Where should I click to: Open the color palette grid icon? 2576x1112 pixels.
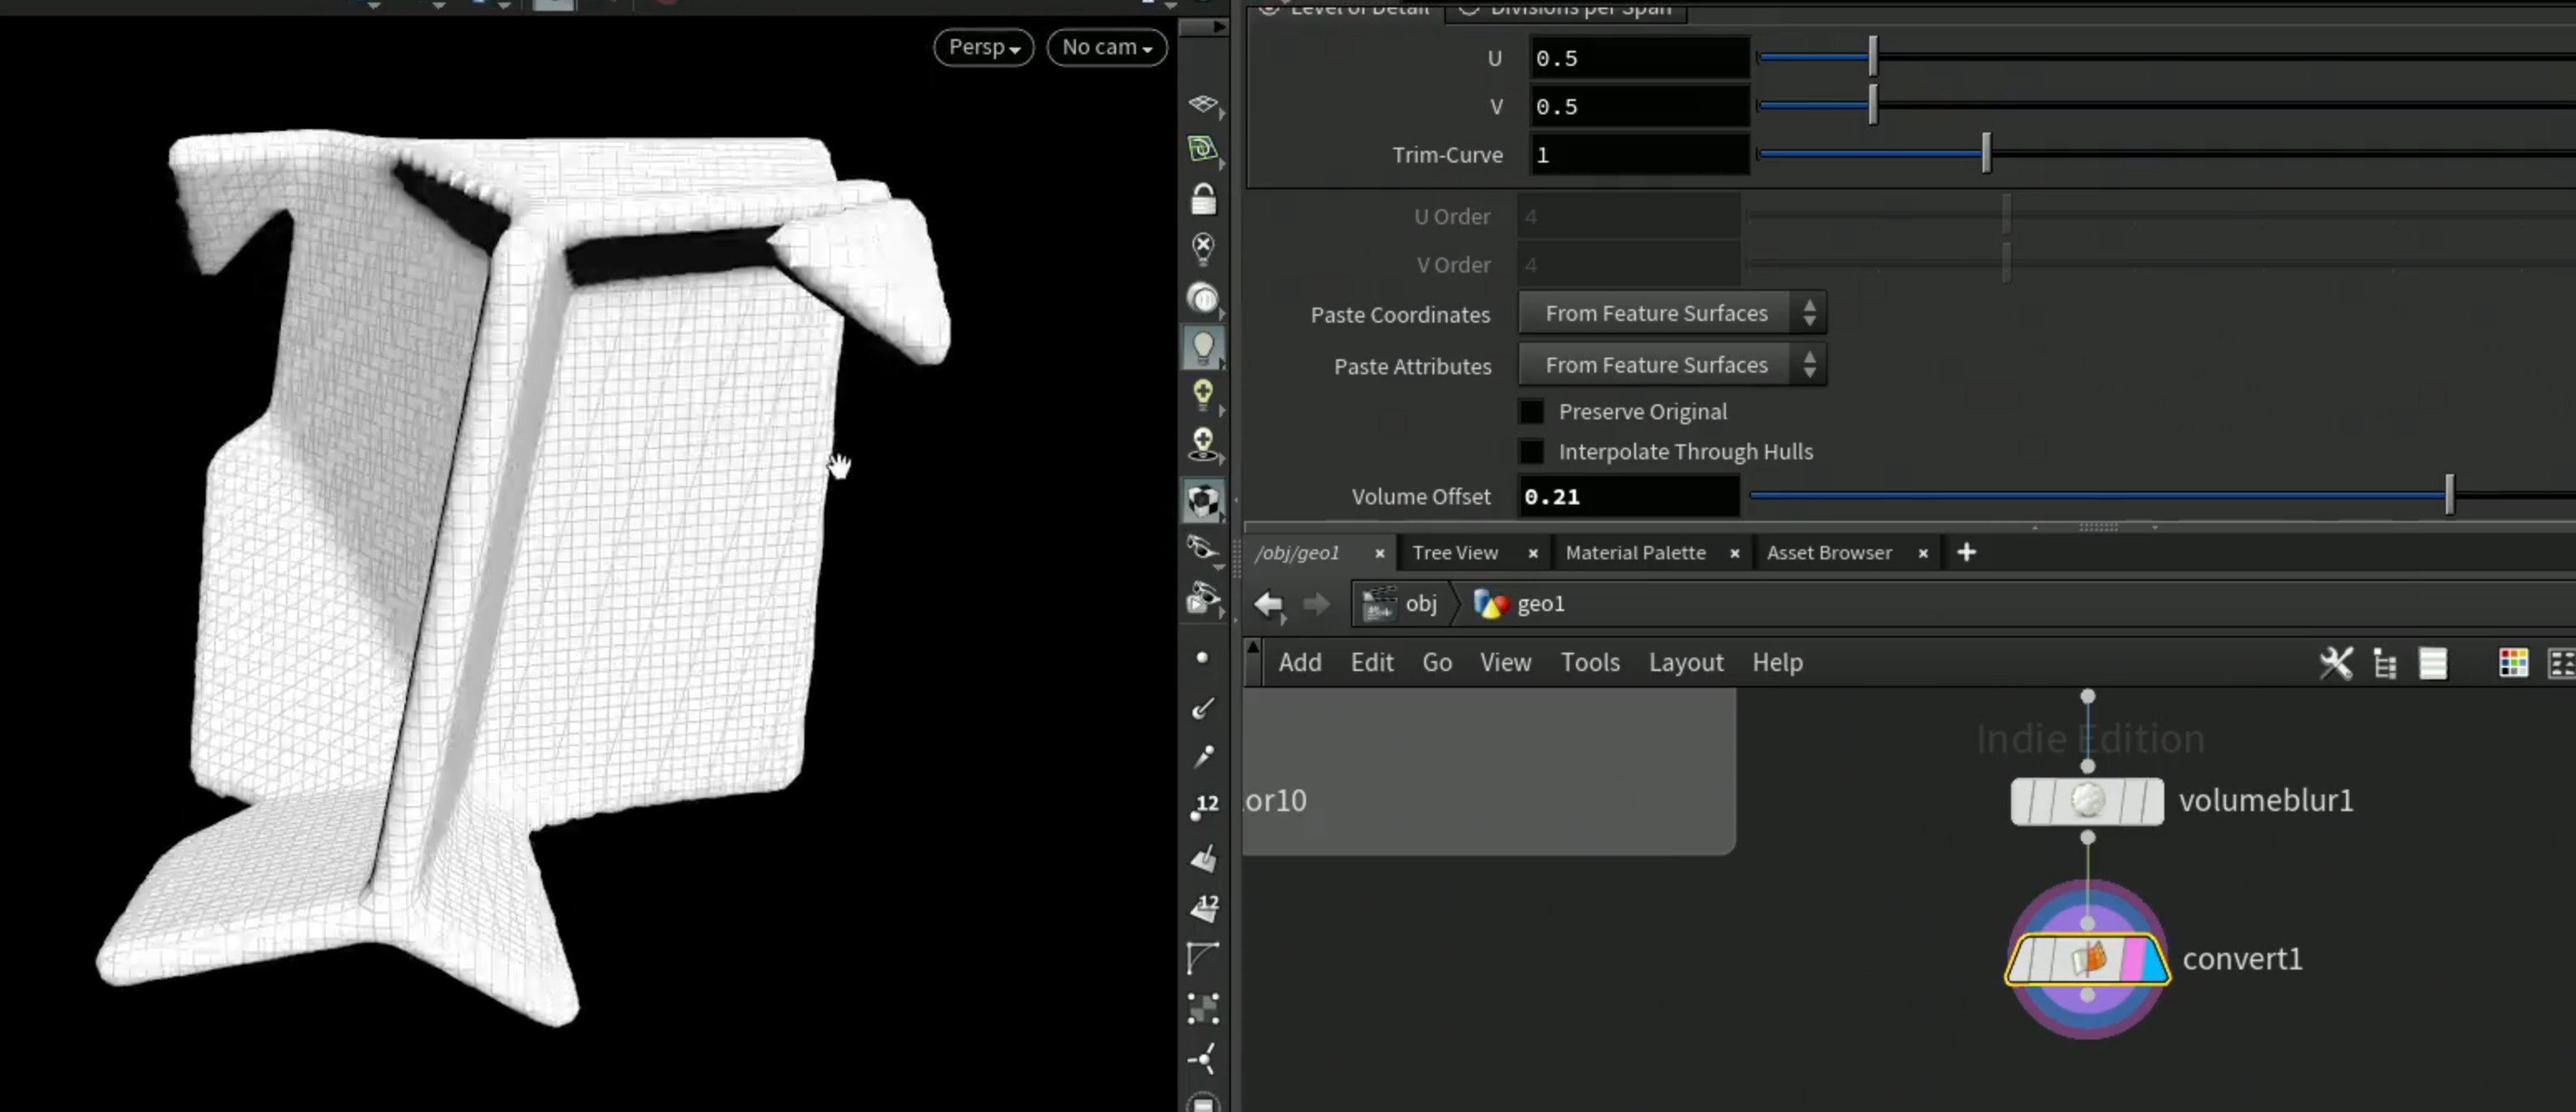[2513, 663]
